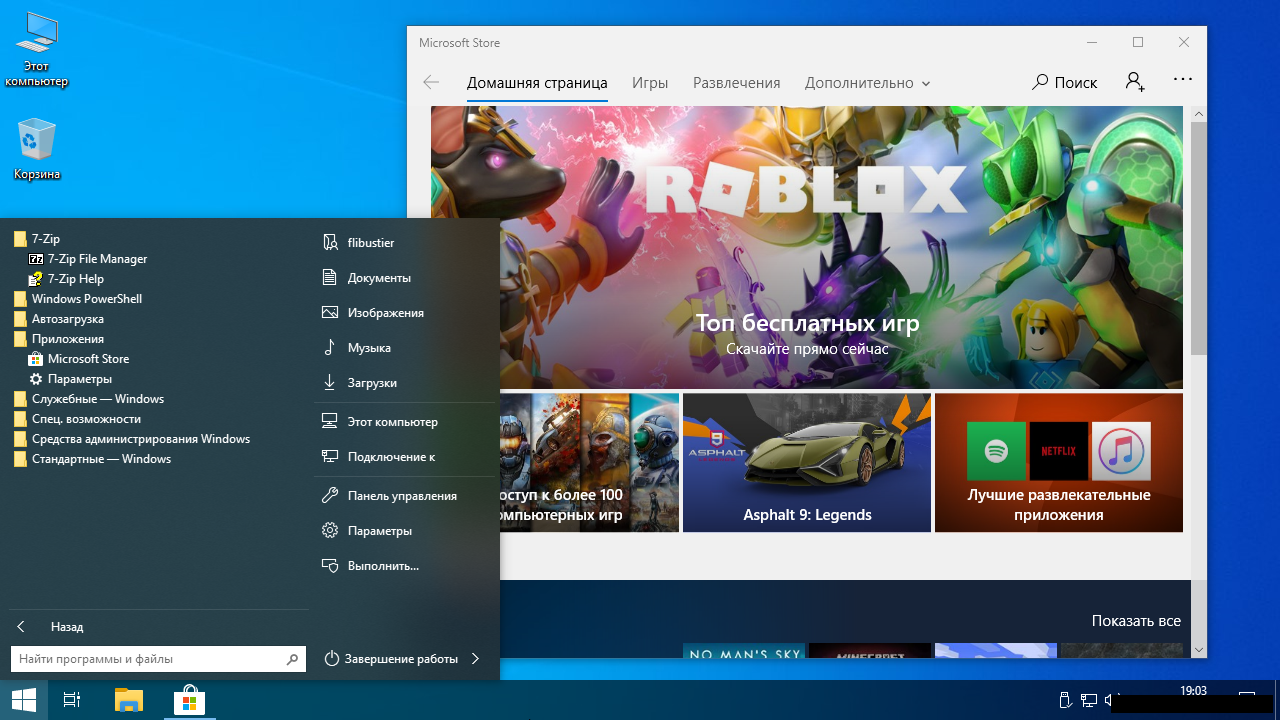Switch to the Игры tab

(650, 83)
